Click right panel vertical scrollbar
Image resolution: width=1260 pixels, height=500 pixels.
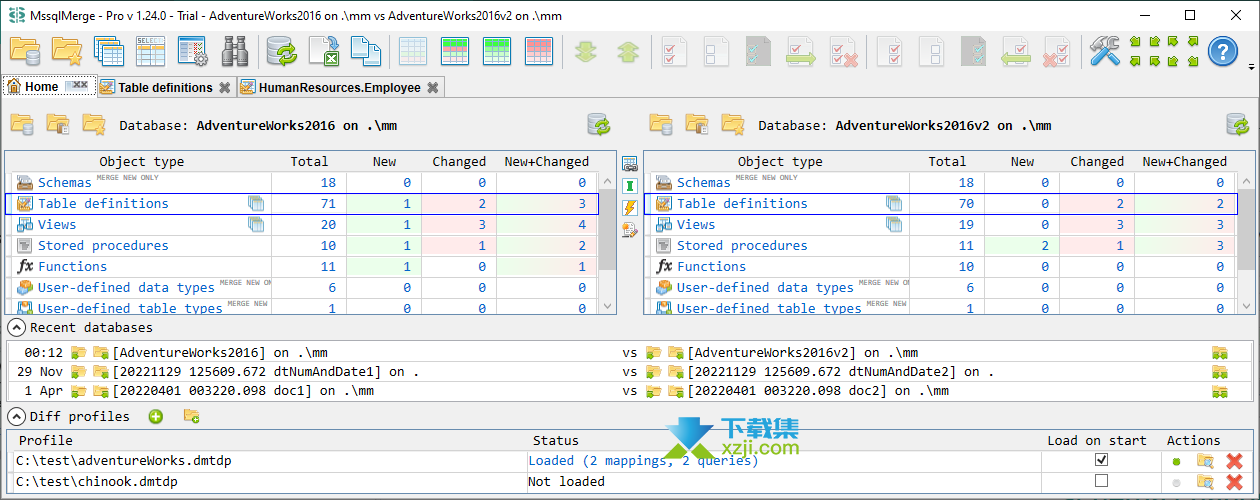click(x=1246, y=243)
